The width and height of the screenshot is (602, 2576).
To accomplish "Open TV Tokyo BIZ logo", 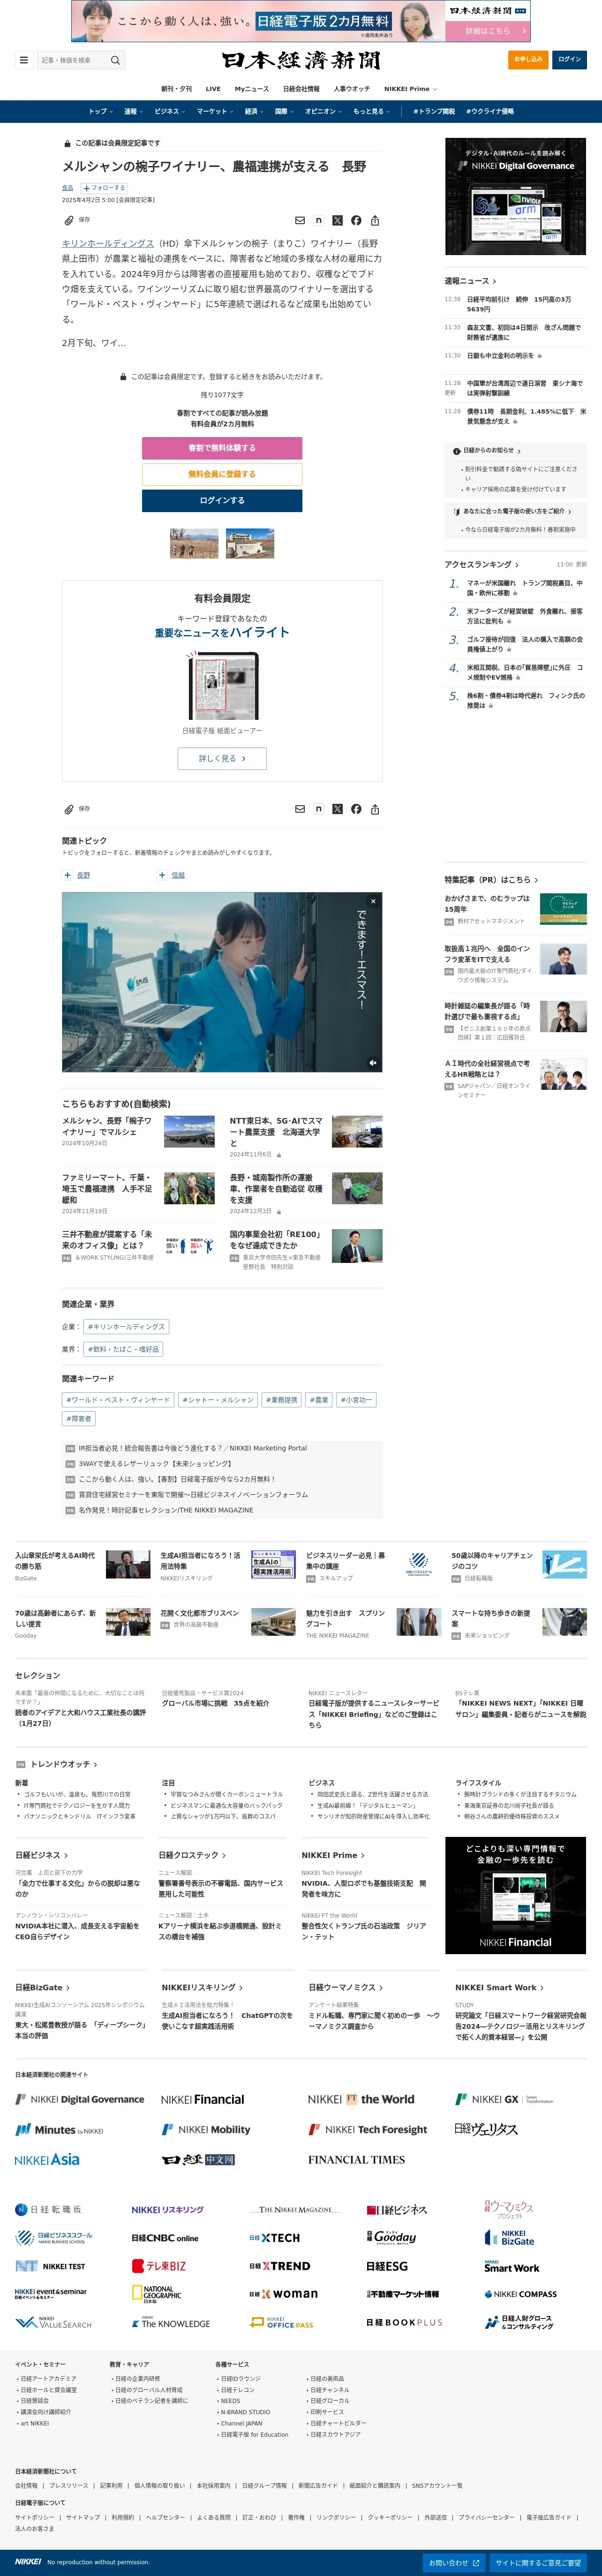I will pyautogui.click(x=159, y=2266).
